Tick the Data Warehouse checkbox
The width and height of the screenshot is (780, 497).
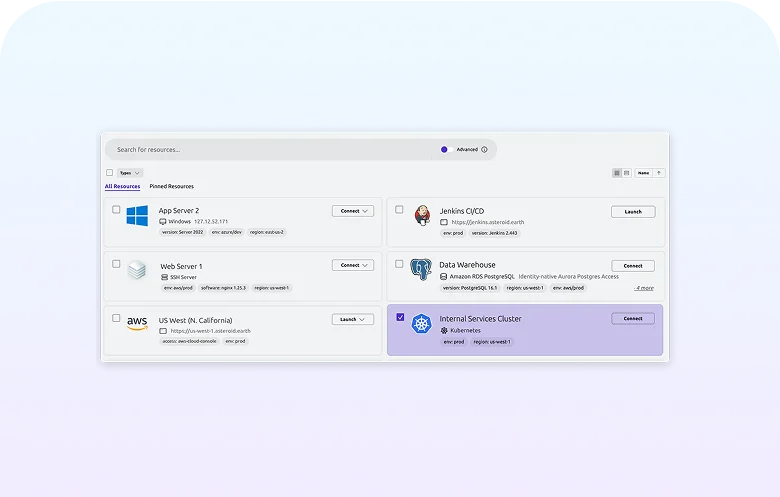(400, 264)
